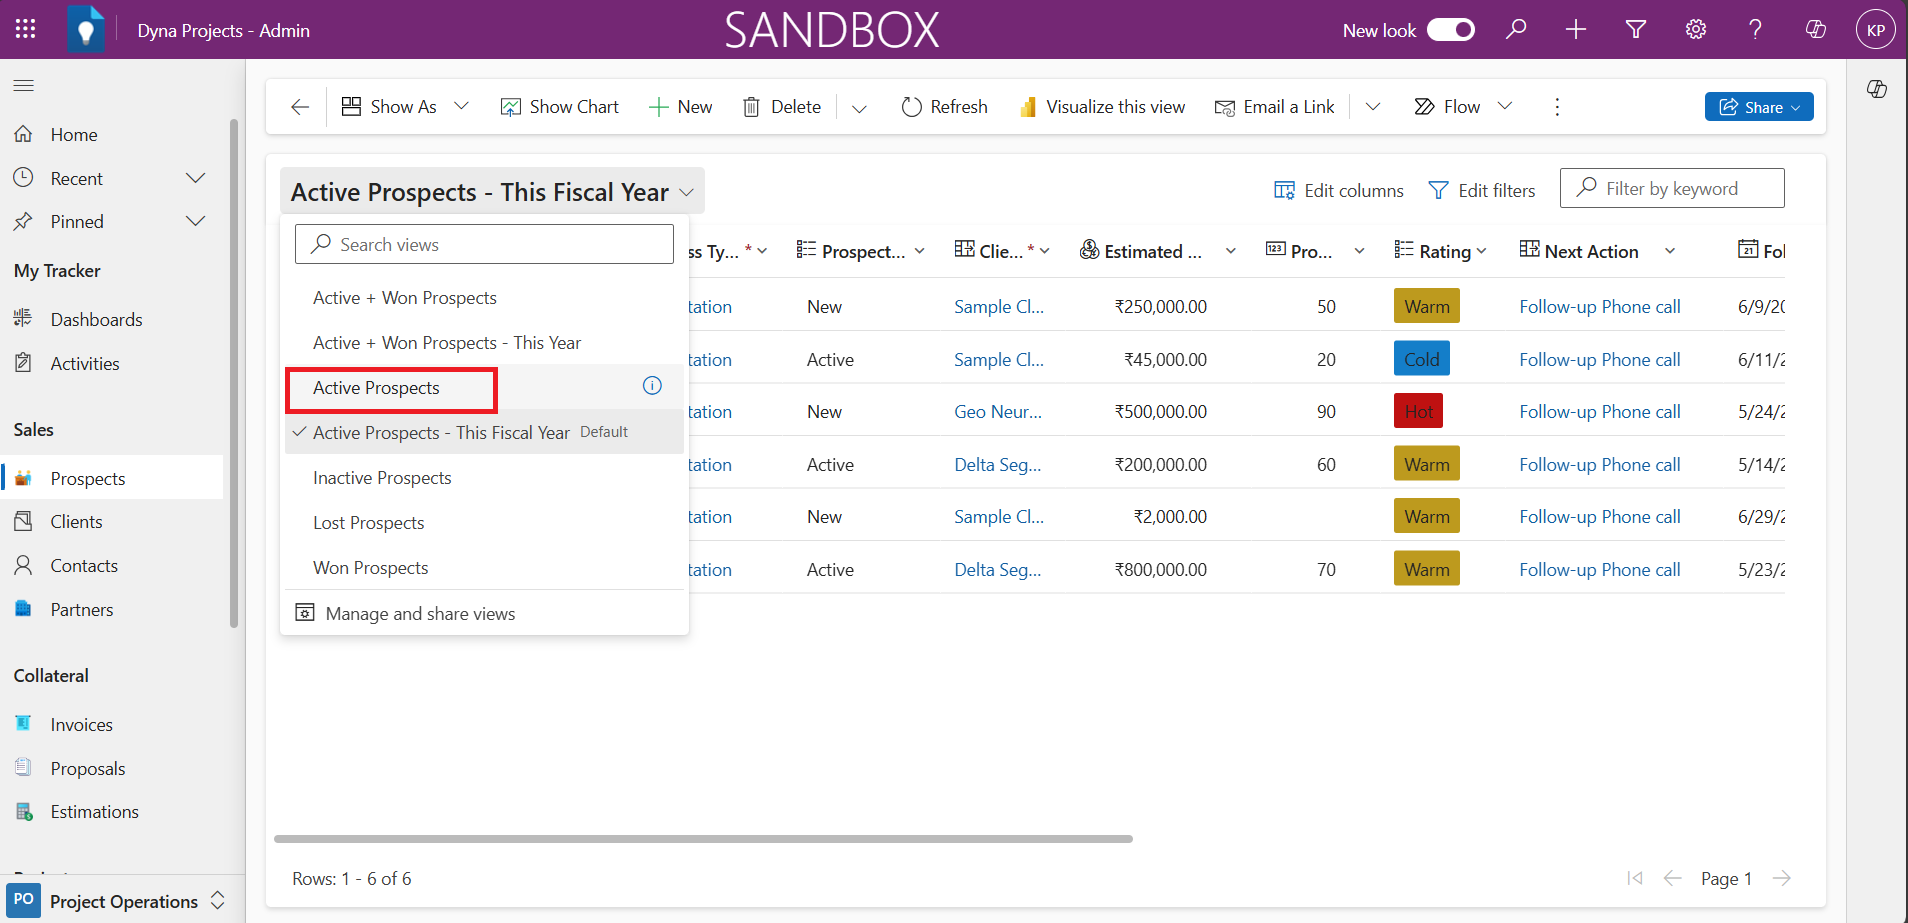Expand the Recent section in sidebar
The height and width of the screenshot is (923, 1908).
tap(196, 178)
